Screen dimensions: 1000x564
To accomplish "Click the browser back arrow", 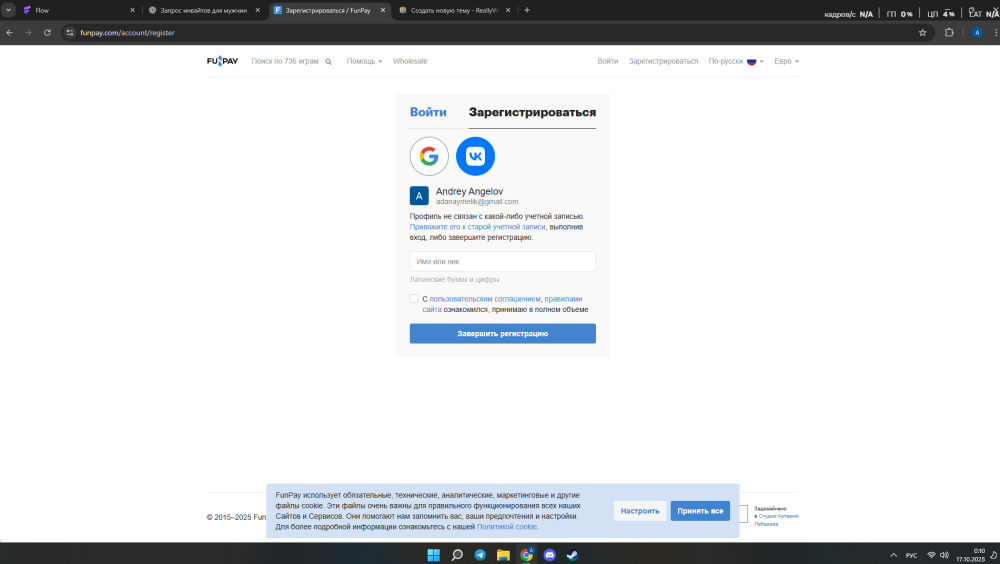I will click(10, 33).
